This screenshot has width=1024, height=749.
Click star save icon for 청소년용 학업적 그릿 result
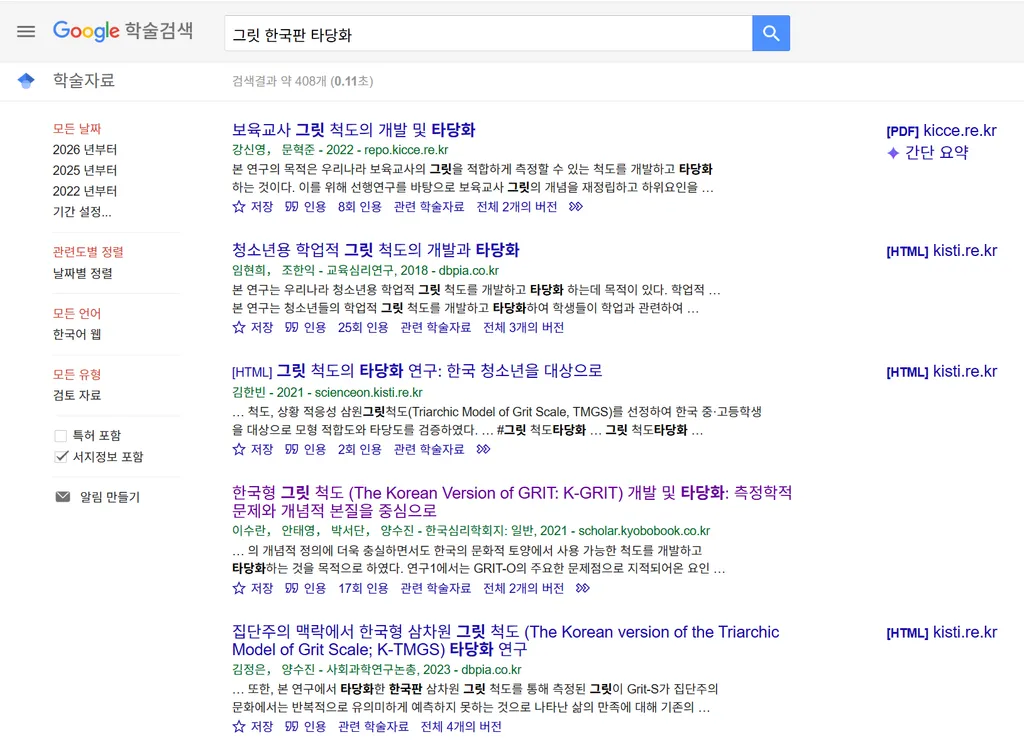point(239,327)
